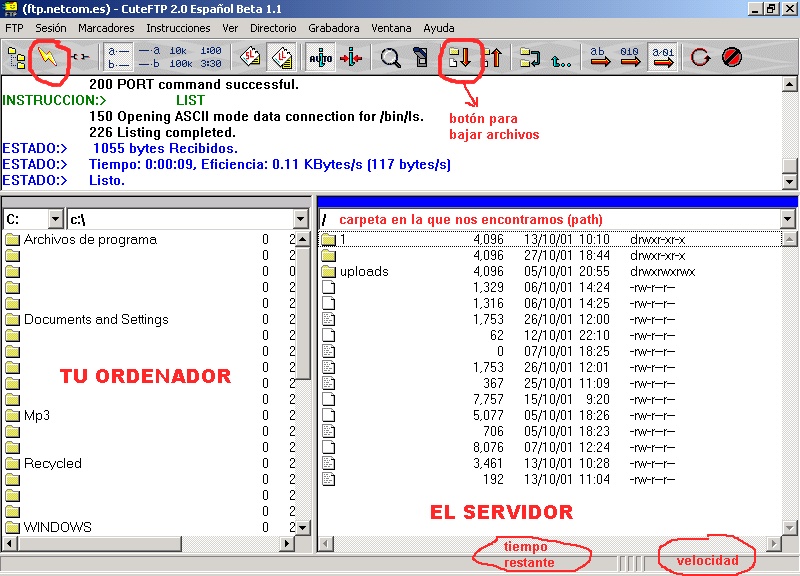The image size is (800, 576).
Task: Select the WINDOWS folder in local list
Action: coord(57,527)
